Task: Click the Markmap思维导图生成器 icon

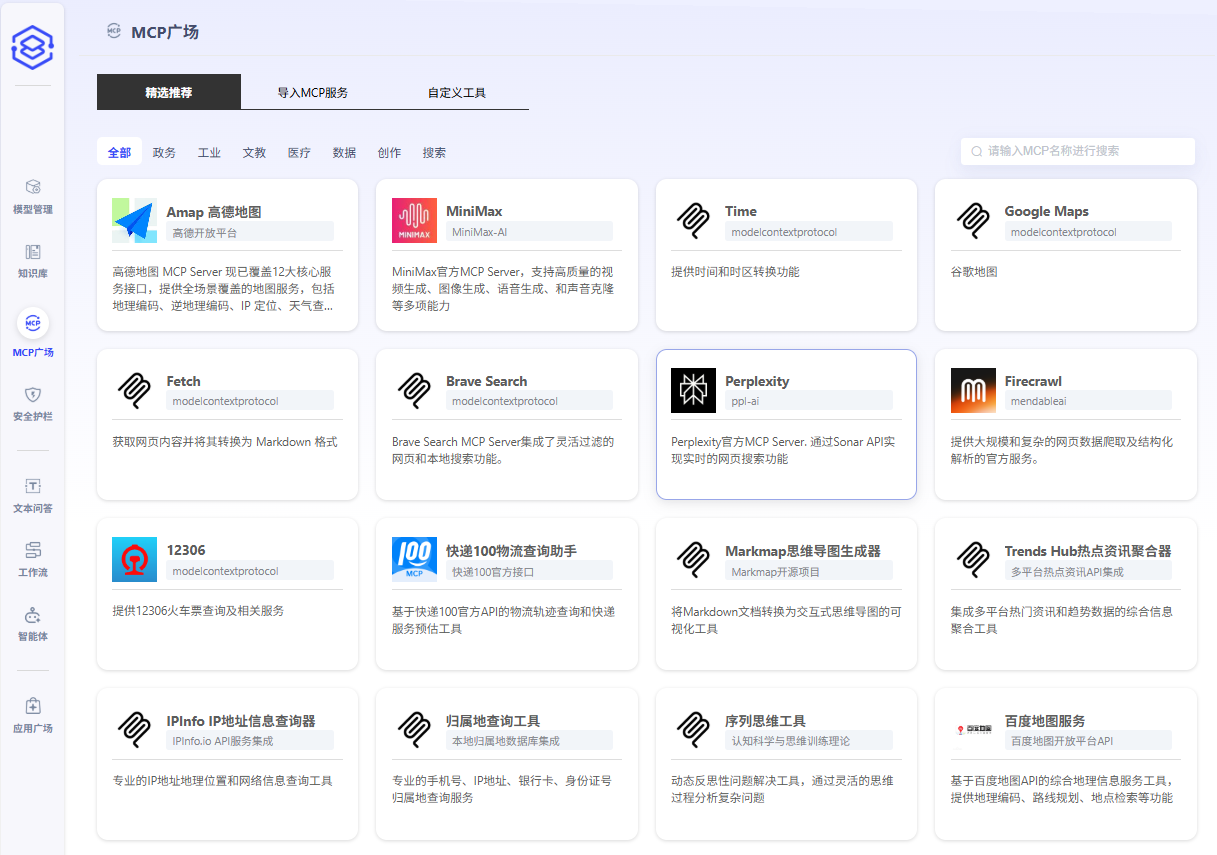Action: 693,560
